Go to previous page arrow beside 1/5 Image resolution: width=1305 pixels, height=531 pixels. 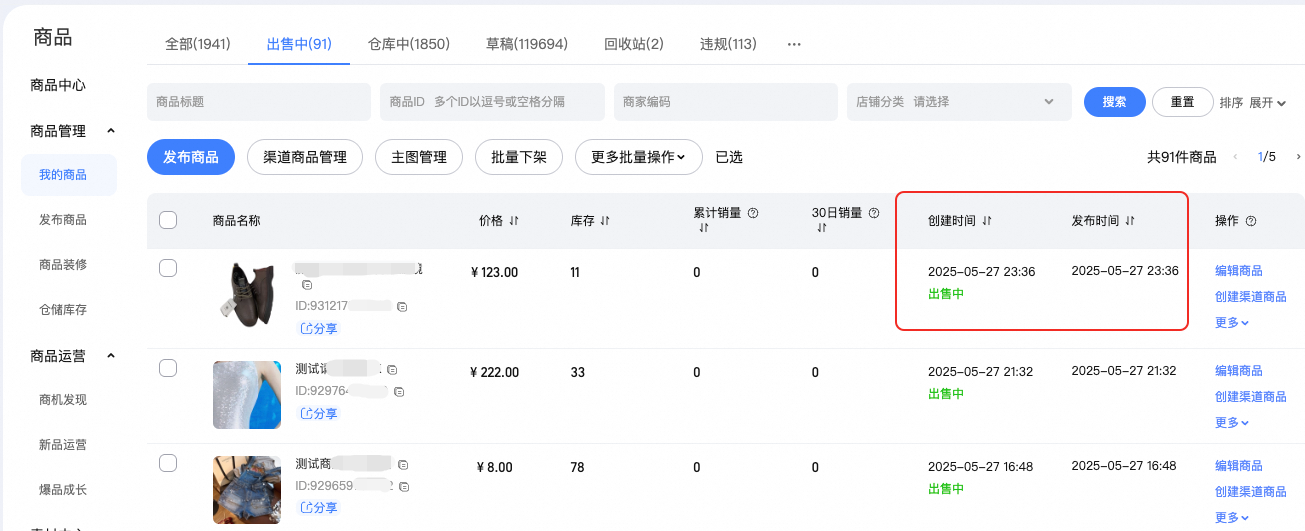[1235, 157]
